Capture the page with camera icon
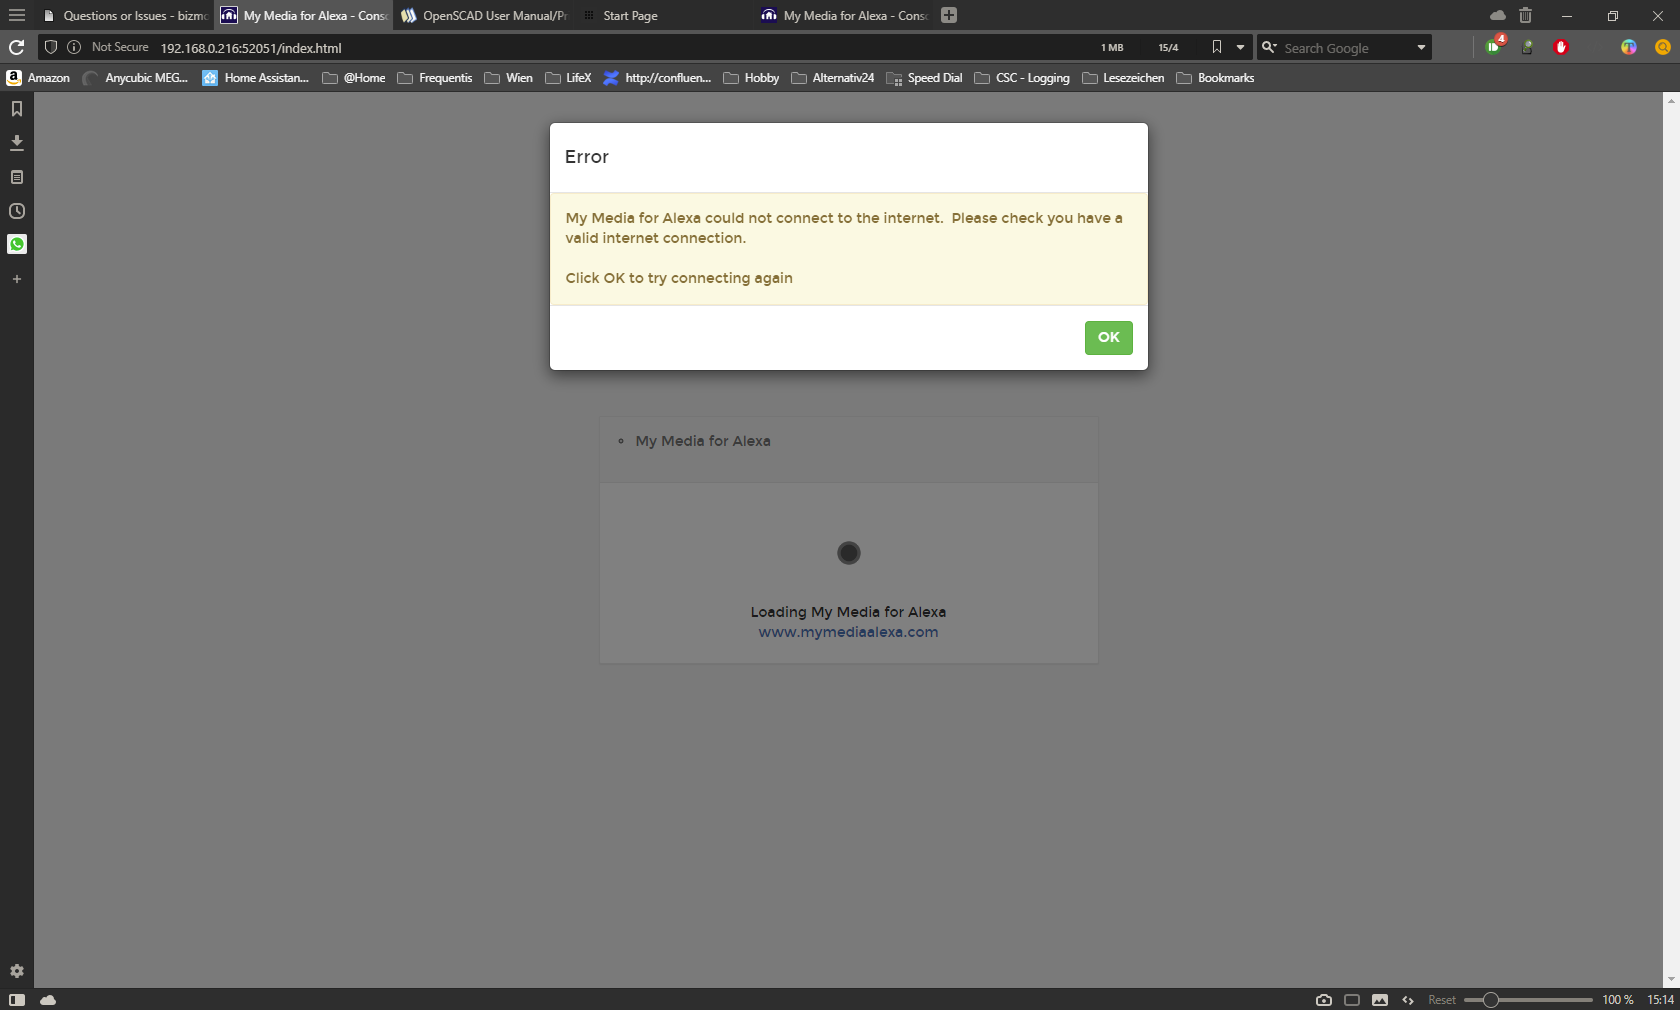Screen dimensions: 1680x1010 1324,1000
